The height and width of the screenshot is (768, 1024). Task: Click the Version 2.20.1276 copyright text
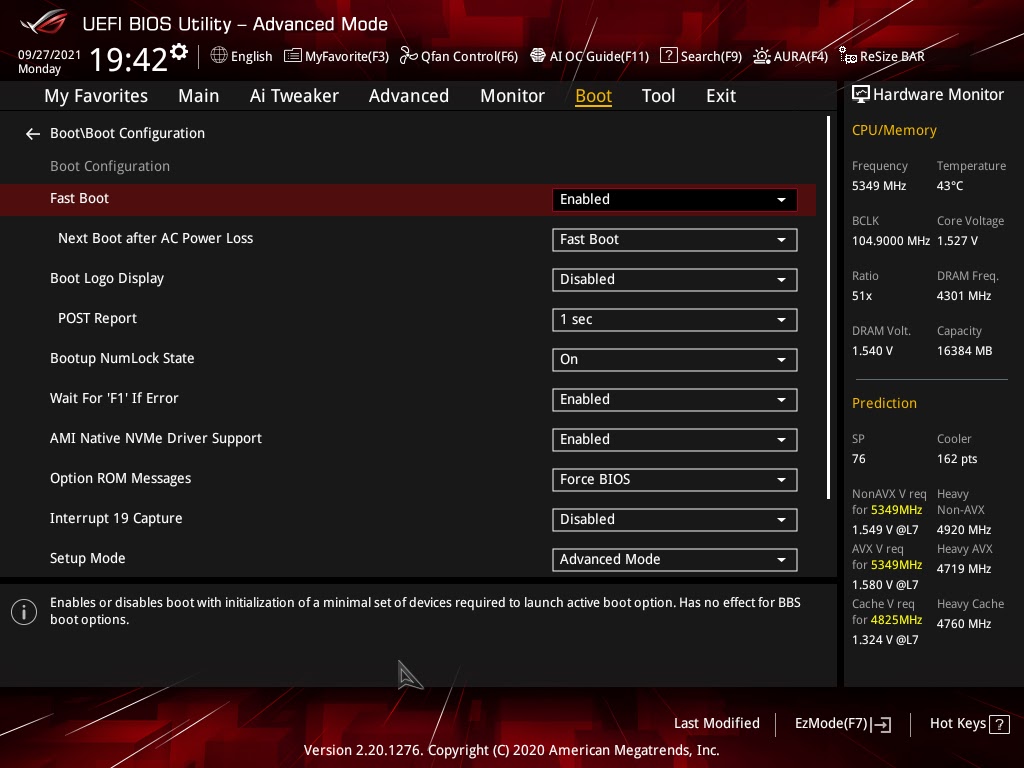point(511,750)
